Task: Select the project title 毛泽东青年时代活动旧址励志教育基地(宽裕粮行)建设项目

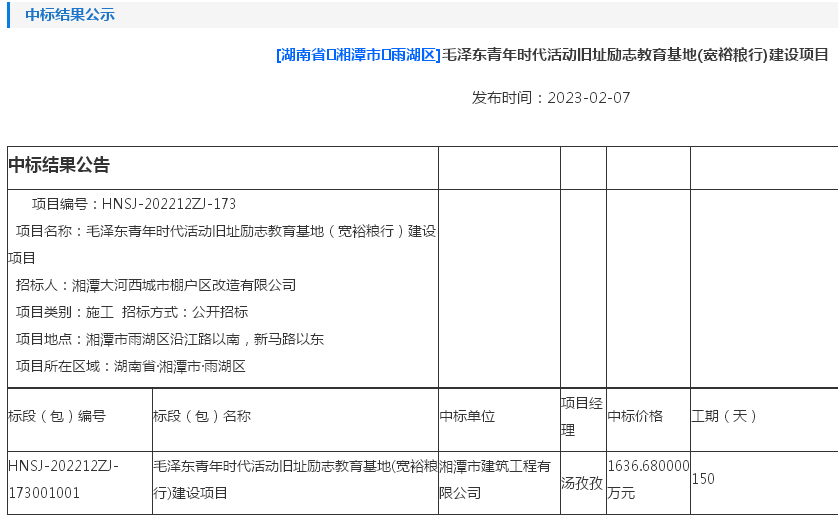Action: click(635, 54)
